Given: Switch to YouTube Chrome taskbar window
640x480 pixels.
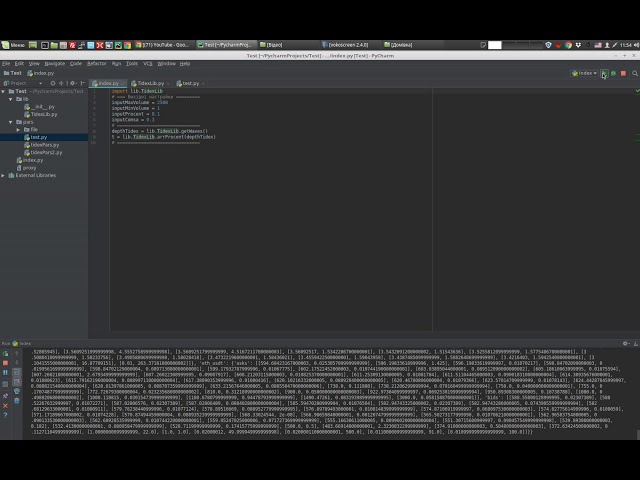Looking at the screenshot, I should 162,45.
